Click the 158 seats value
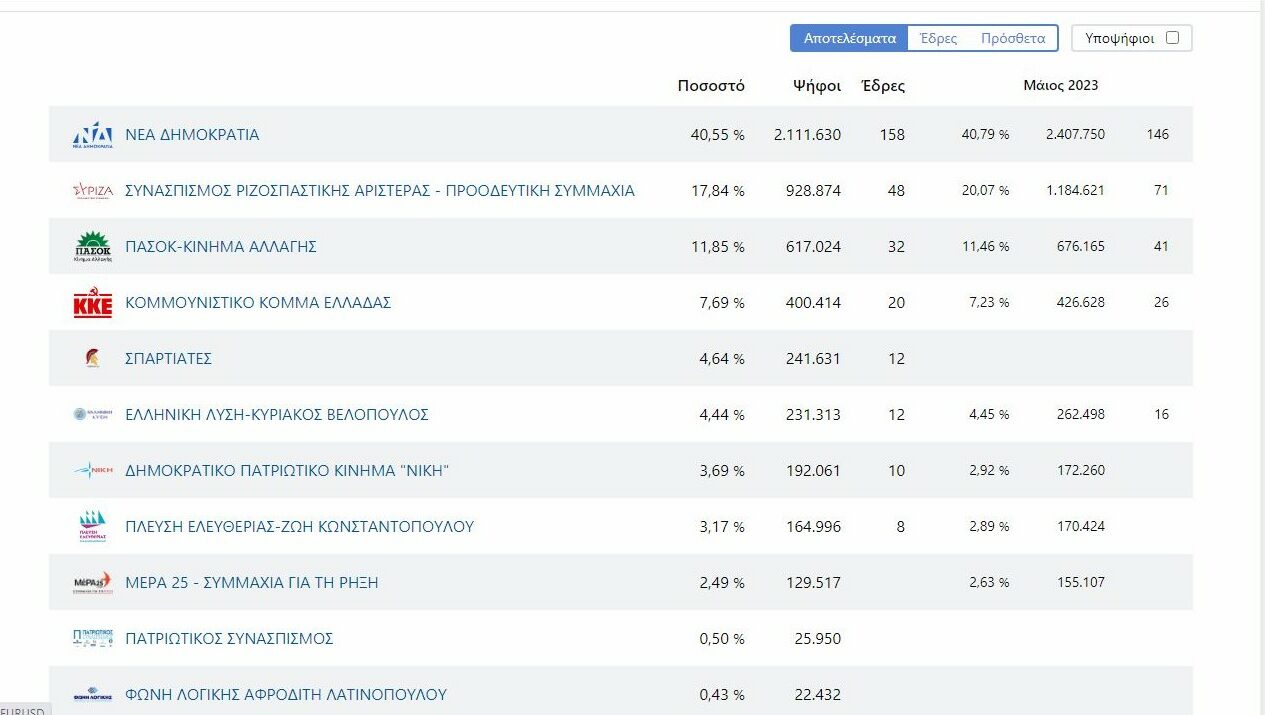The width and height of the screenshot is (1265, 715). (x=892, y=134)
